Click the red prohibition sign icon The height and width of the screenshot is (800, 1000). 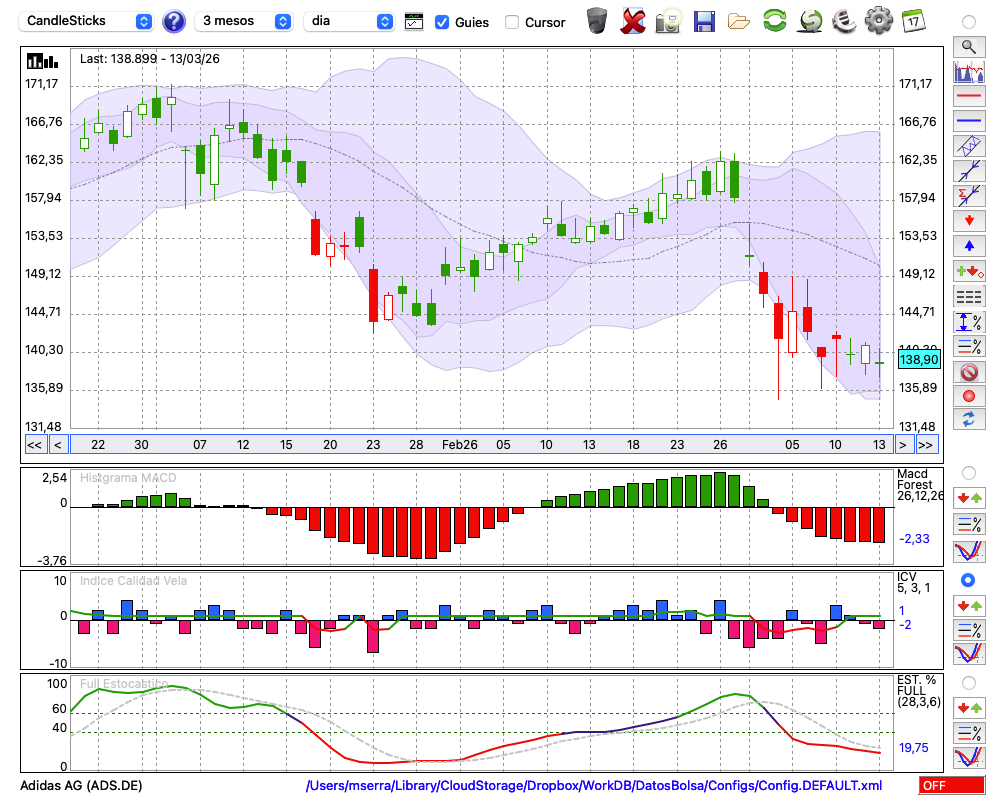[969, 372]
